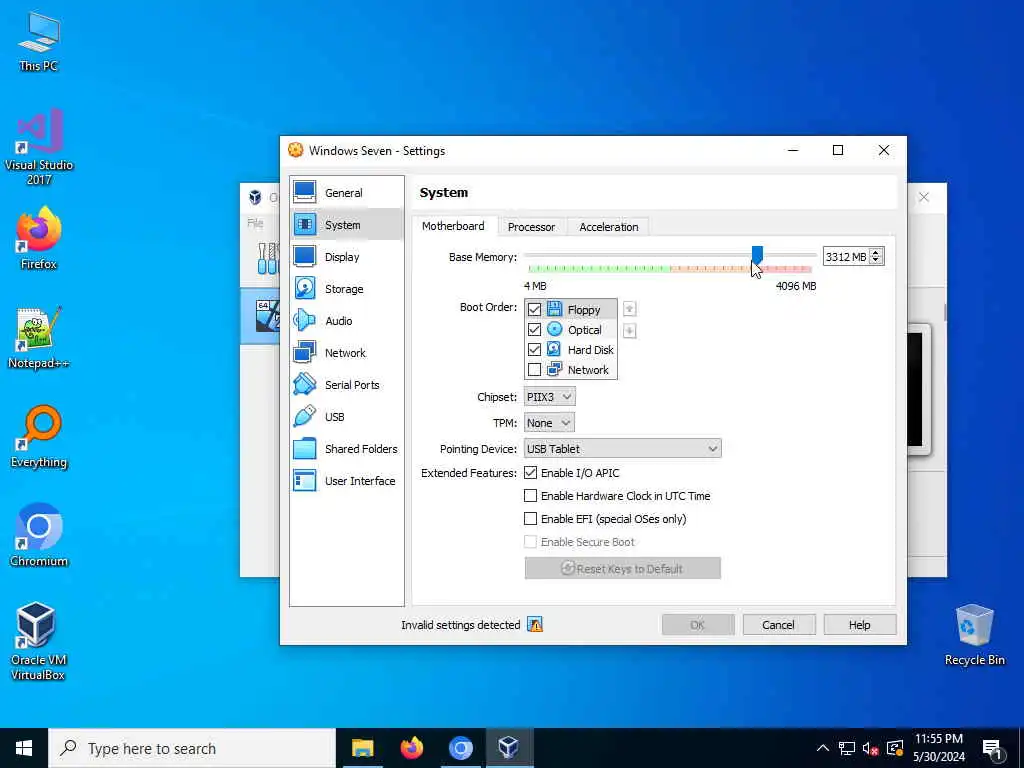Click the volume icon in system tray

coord(869,748)
